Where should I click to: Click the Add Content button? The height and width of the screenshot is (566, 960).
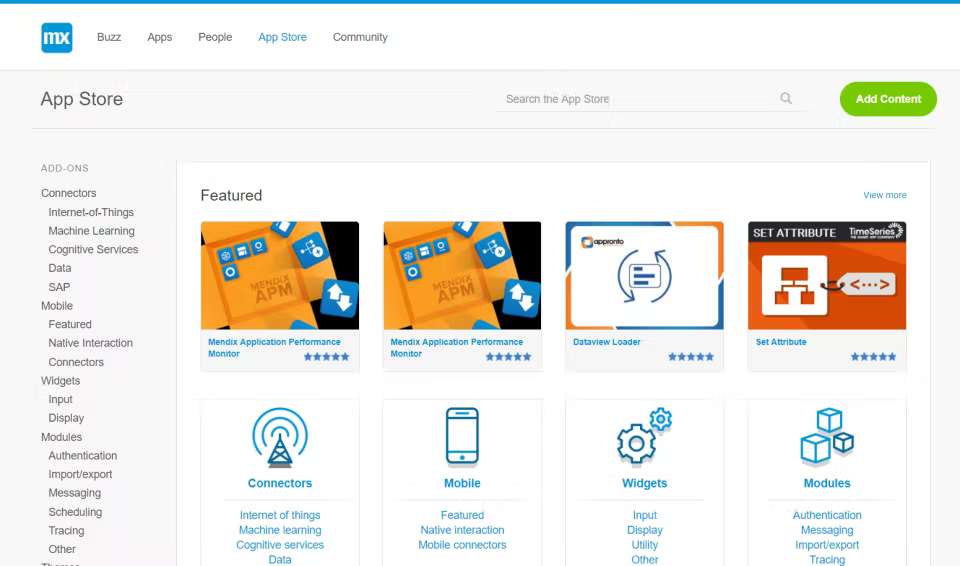(x=888, y=99)
